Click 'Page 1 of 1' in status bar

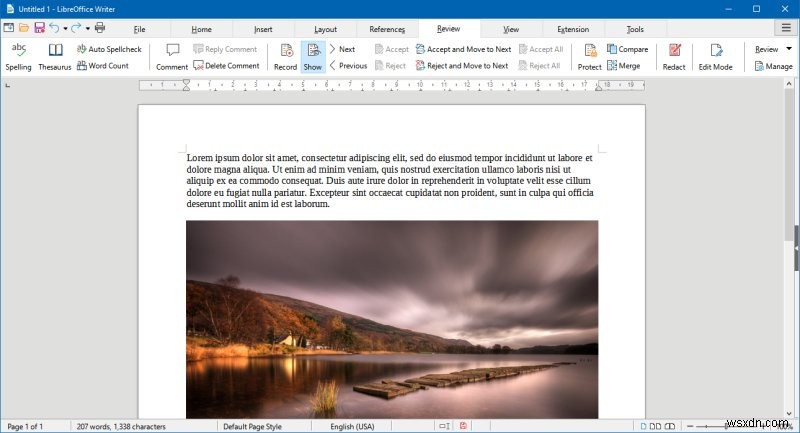coord(25,426)
